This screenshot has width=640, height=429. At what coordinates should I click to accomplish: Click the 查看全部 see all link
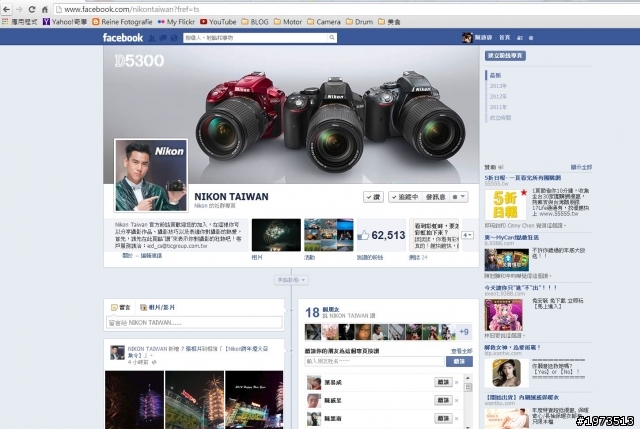462,351
